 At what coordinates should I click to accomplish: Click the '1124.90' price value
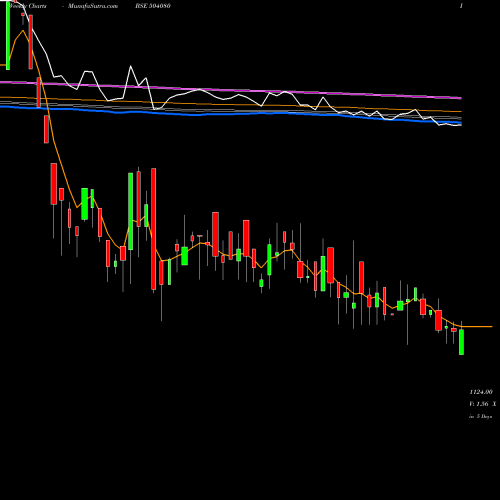click(481, 392)
